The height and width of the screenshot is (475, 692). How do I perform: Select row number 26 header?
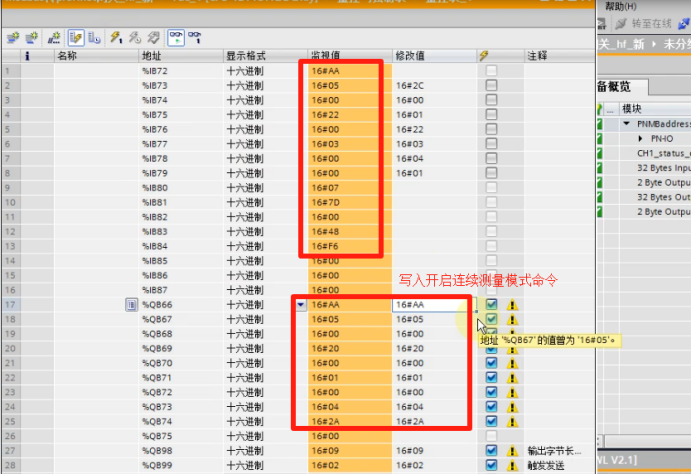10,436
